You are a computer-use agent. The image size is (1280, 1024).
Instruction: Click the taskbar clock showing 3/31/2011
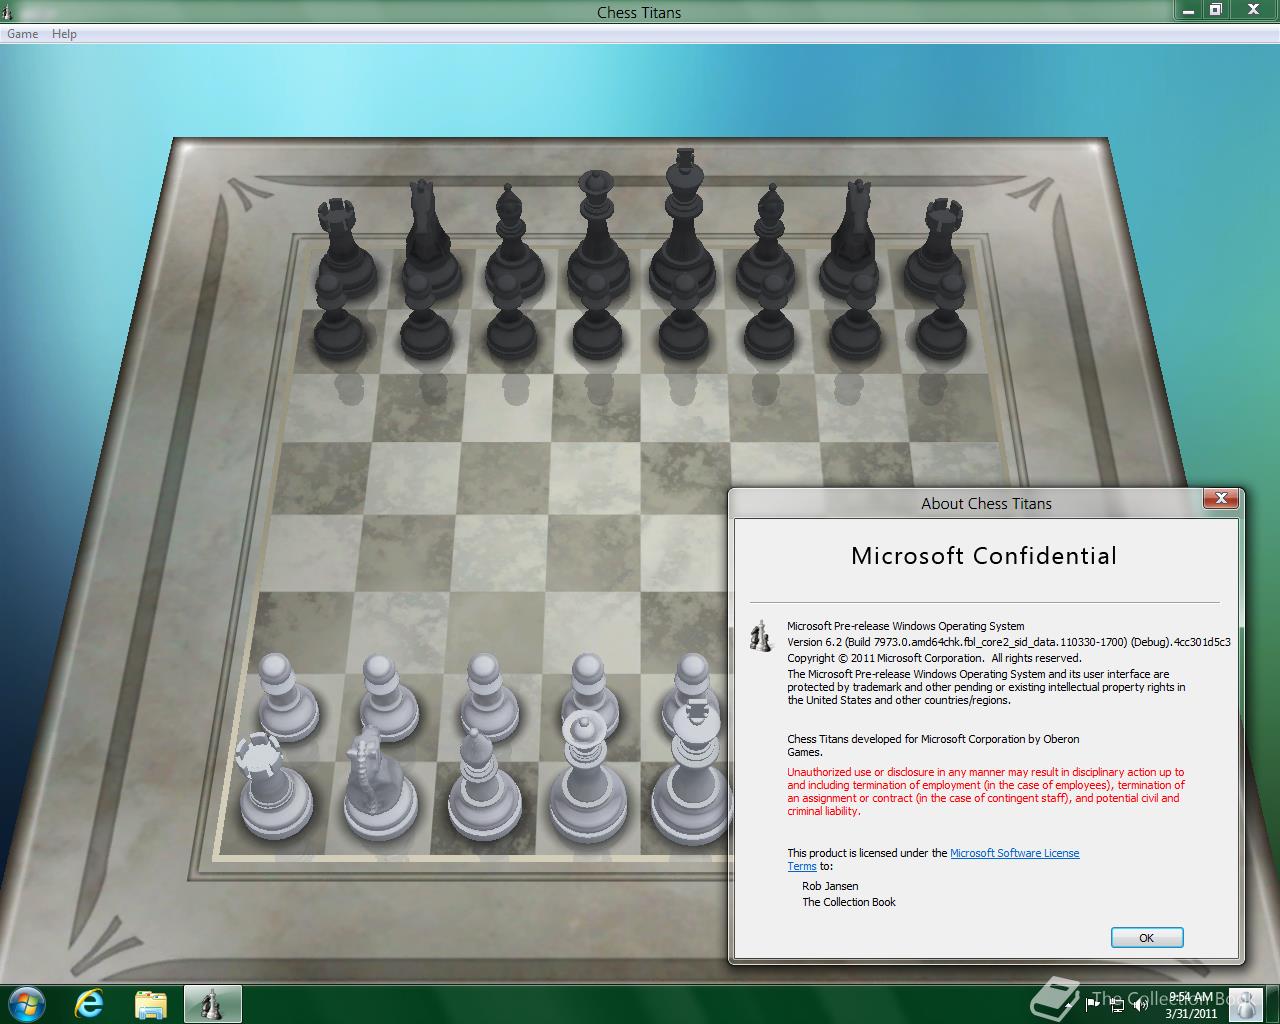1190,1005
